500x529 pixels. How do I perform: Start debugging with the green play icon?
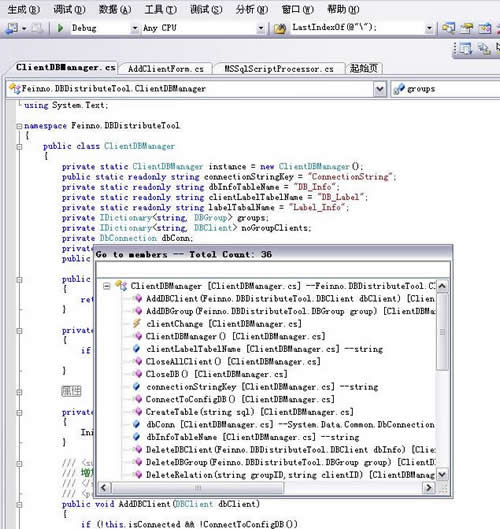coord(60,28)
